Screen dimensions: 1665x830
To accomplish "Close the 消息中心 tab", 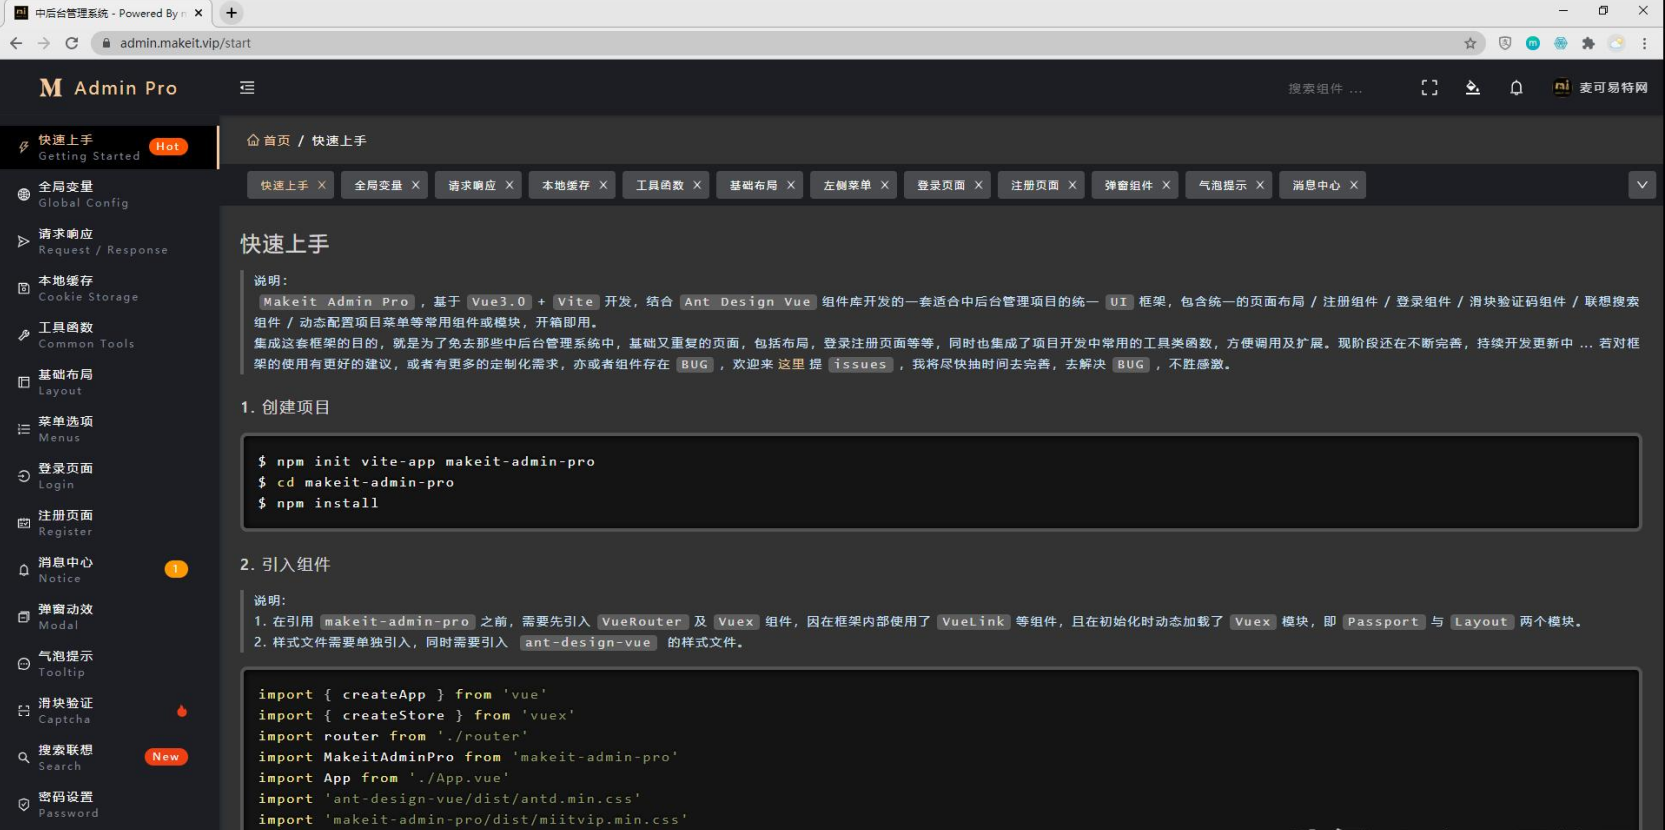I will pyautogui.click(x=1354, y=185).
